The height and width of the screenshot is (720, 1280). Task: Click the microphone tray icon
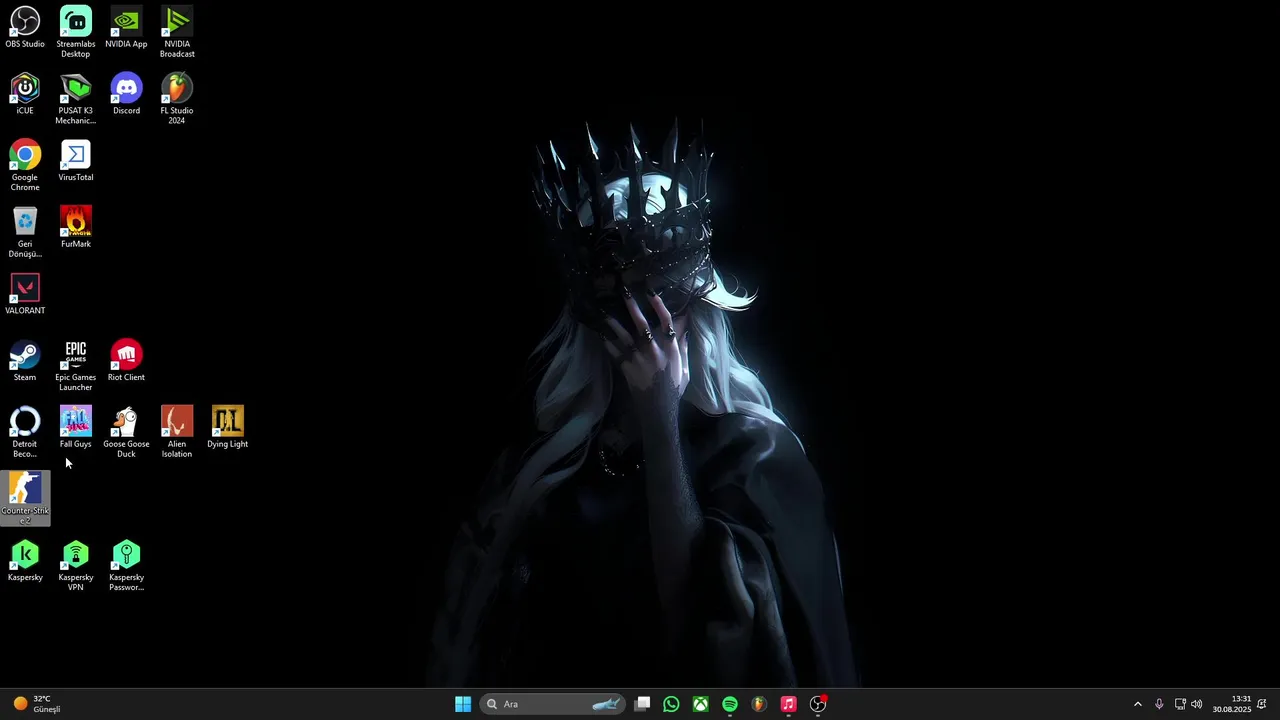point(1159,704)
